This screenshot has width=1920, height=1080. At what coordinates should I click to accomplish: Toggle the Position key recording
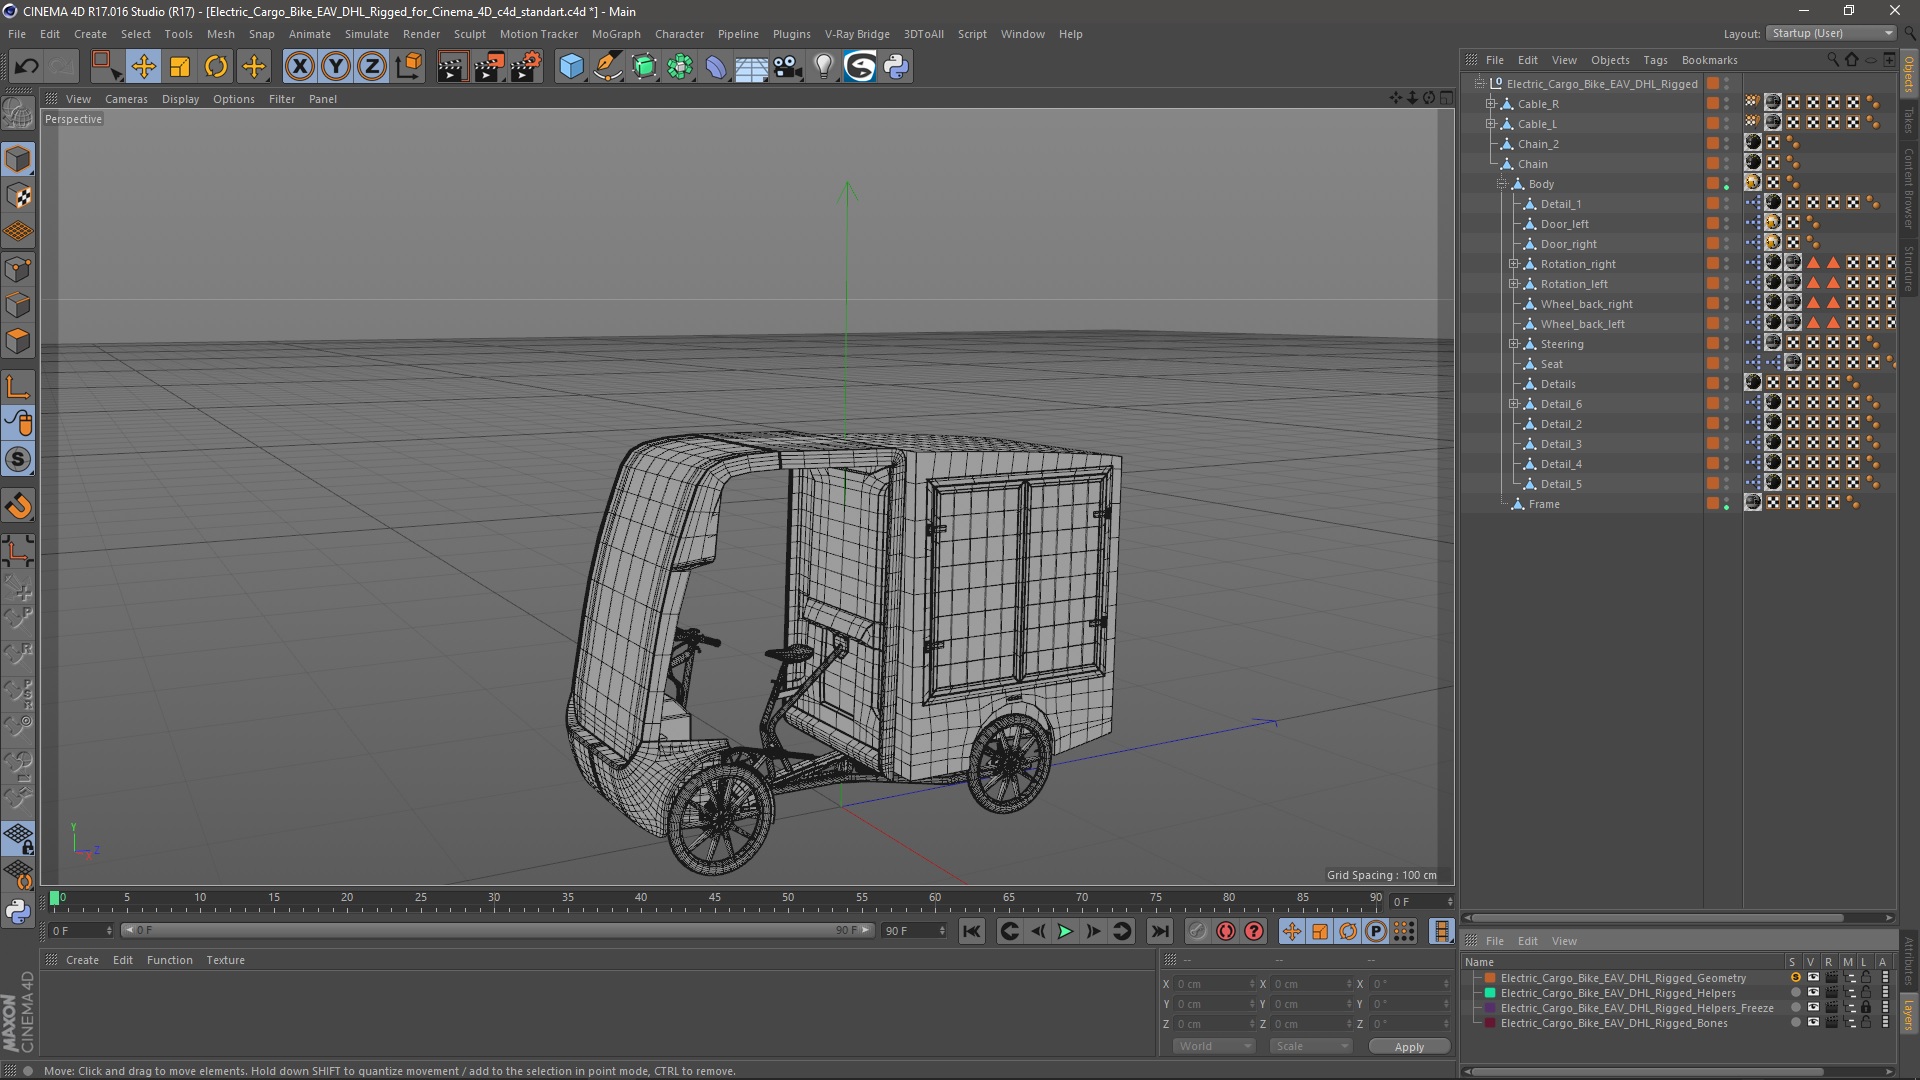point(1292,931)
